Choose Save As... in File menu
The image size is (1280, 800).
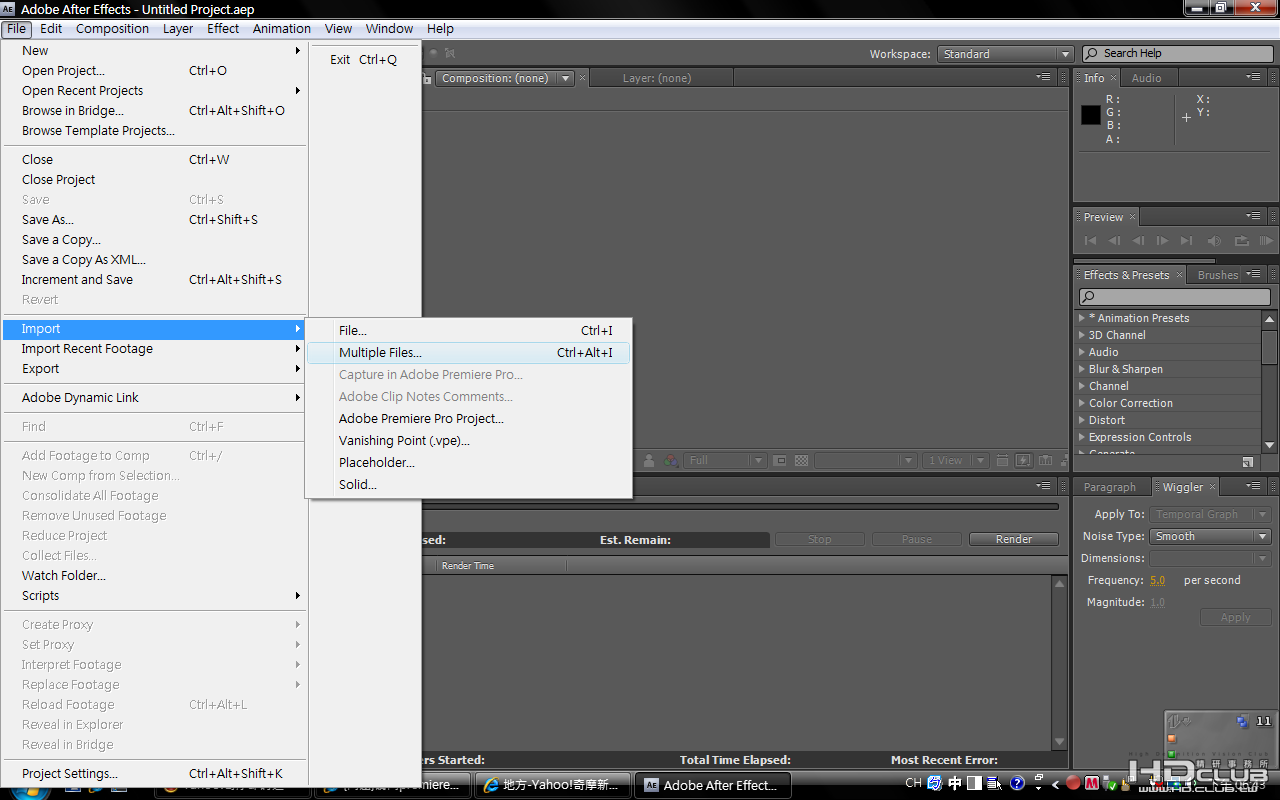pos(154,219)
